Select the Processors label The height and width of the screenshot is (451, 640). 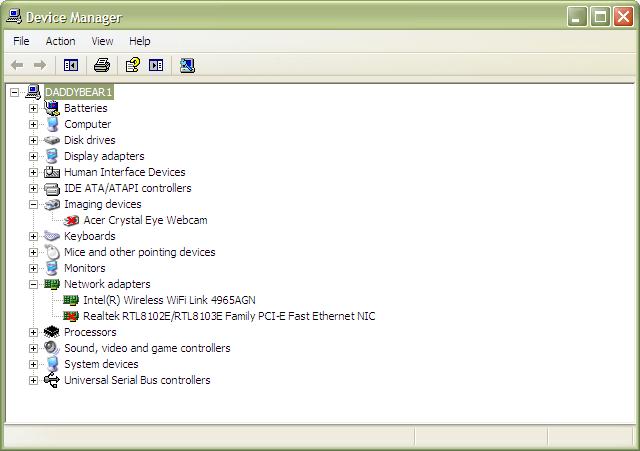point(90,332)
